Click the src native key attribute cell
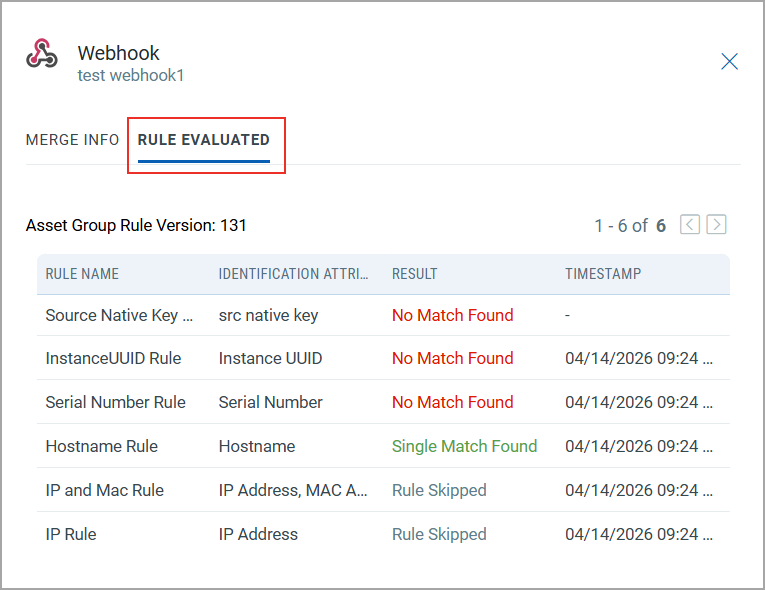The image size is (765, 590). [x=268, y=315]
